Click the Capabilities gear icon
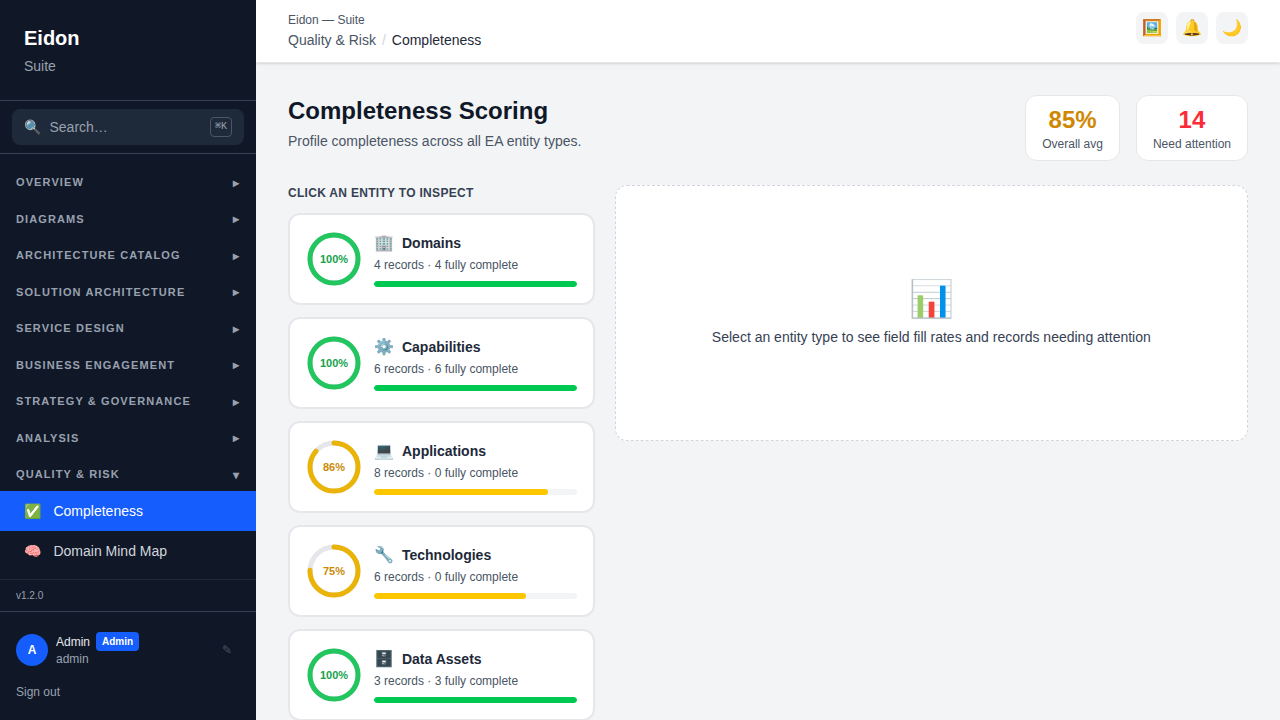The image size is (1280, 720). pos(384,347)
